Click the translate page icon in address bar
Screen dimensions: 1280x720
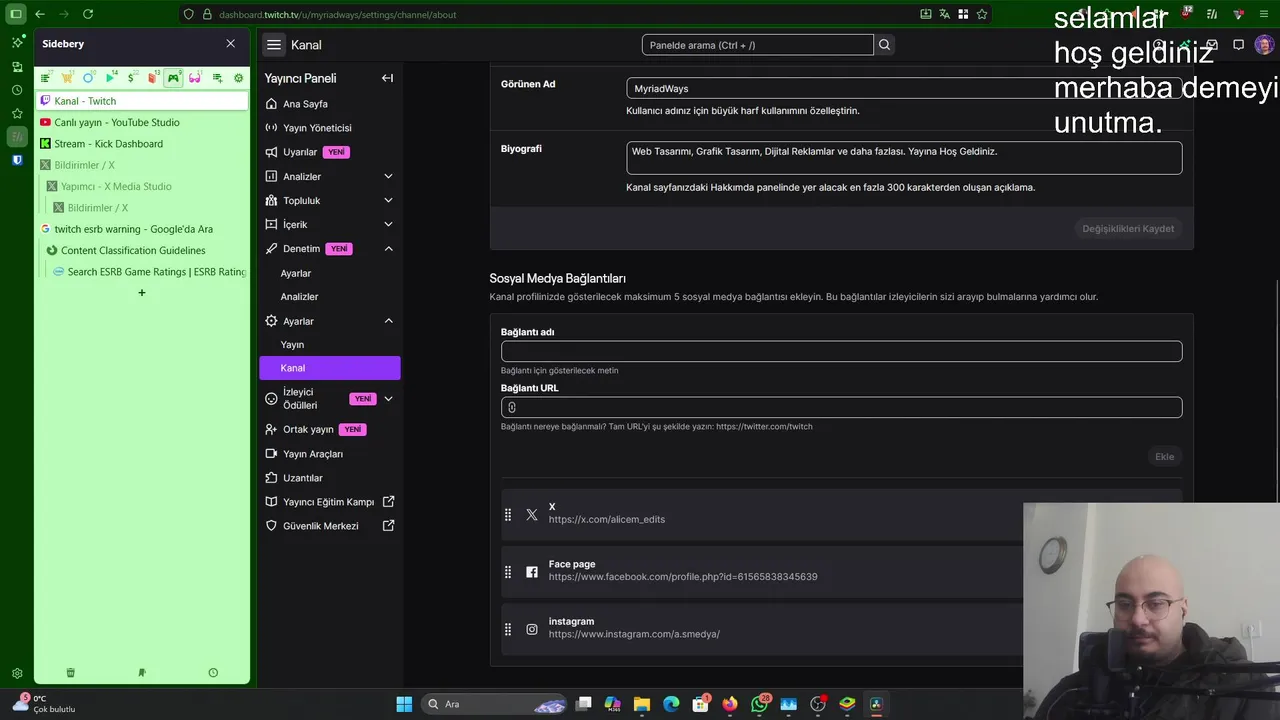click(x=944, y=14)
